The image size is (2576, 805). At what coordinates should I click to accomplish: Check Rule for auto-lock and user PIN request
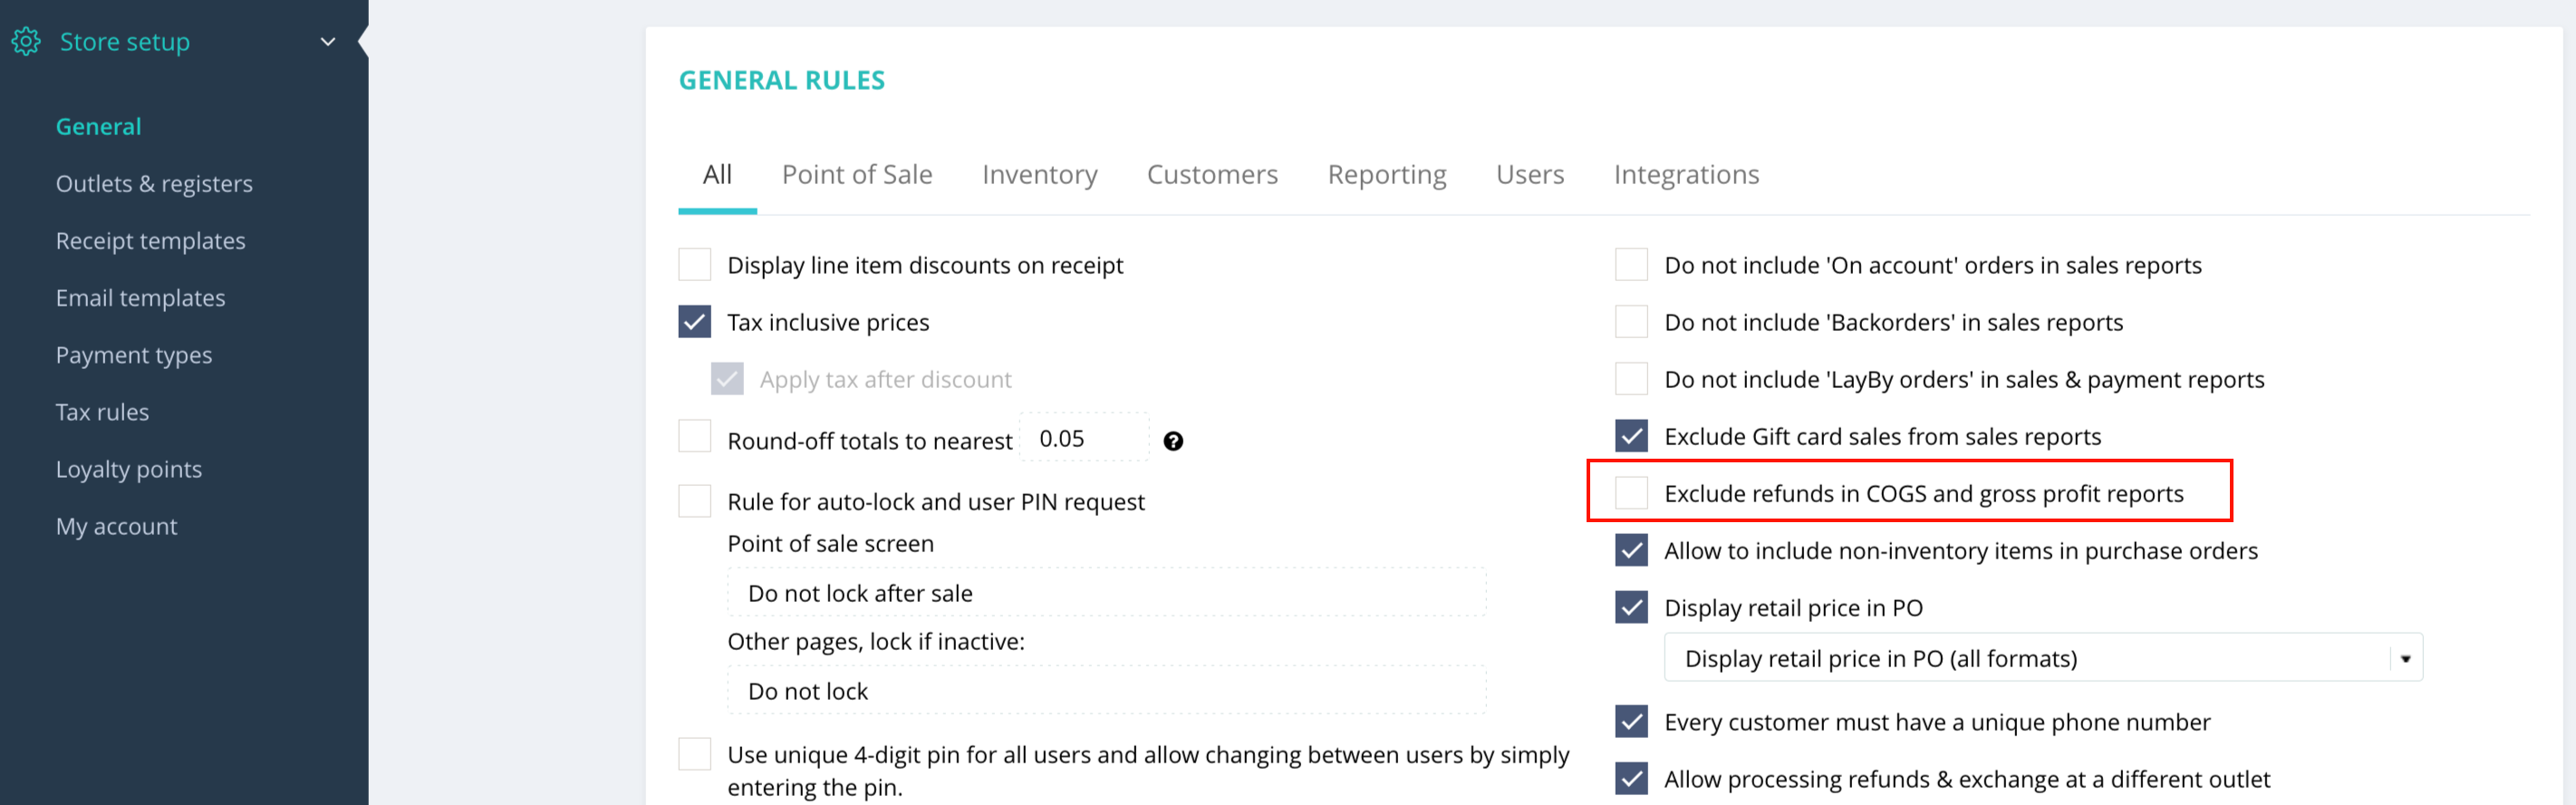tap(695, 501)
